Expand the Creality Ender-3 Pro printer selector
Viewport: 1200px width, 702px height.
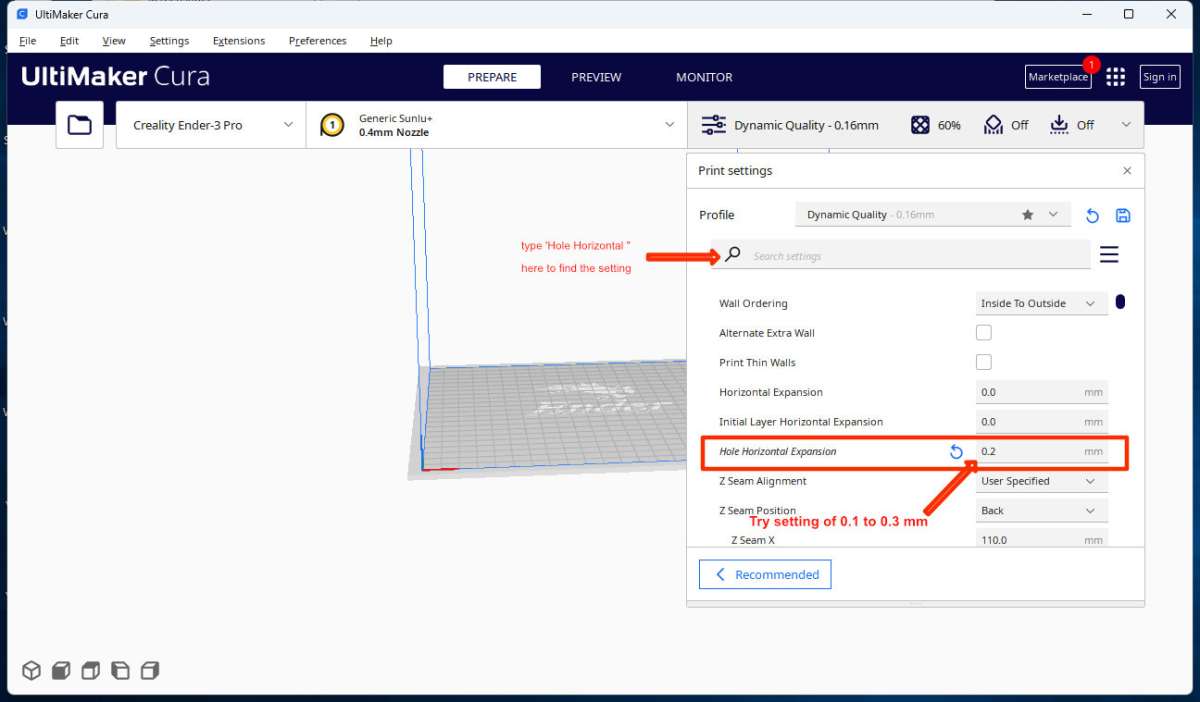[211, 125]
